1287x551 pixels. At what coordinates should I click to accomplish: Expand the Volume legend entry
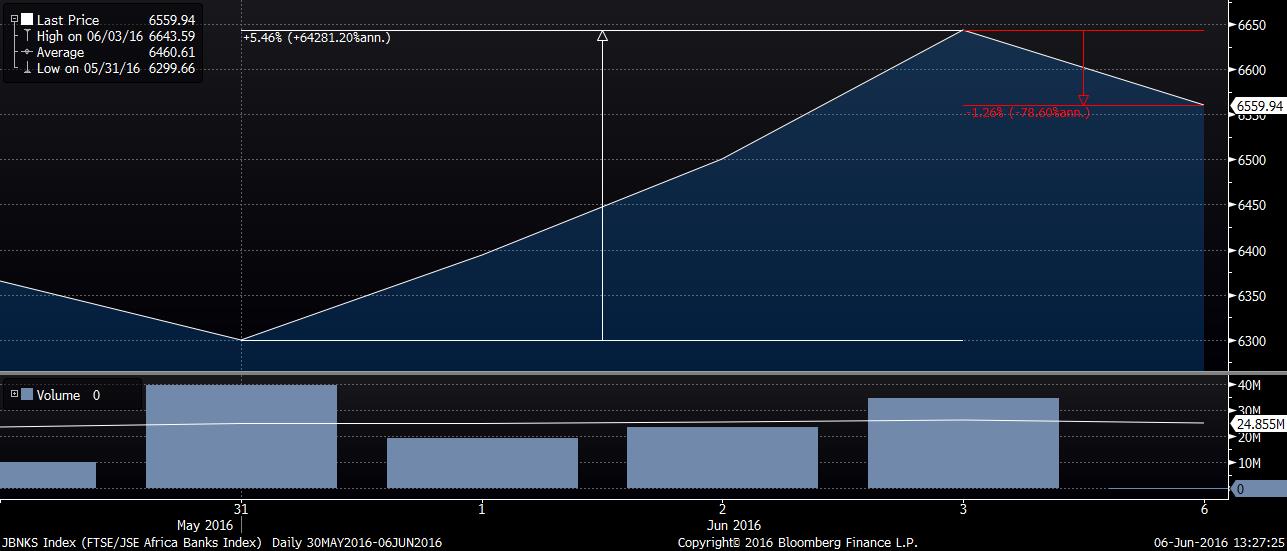14,395
